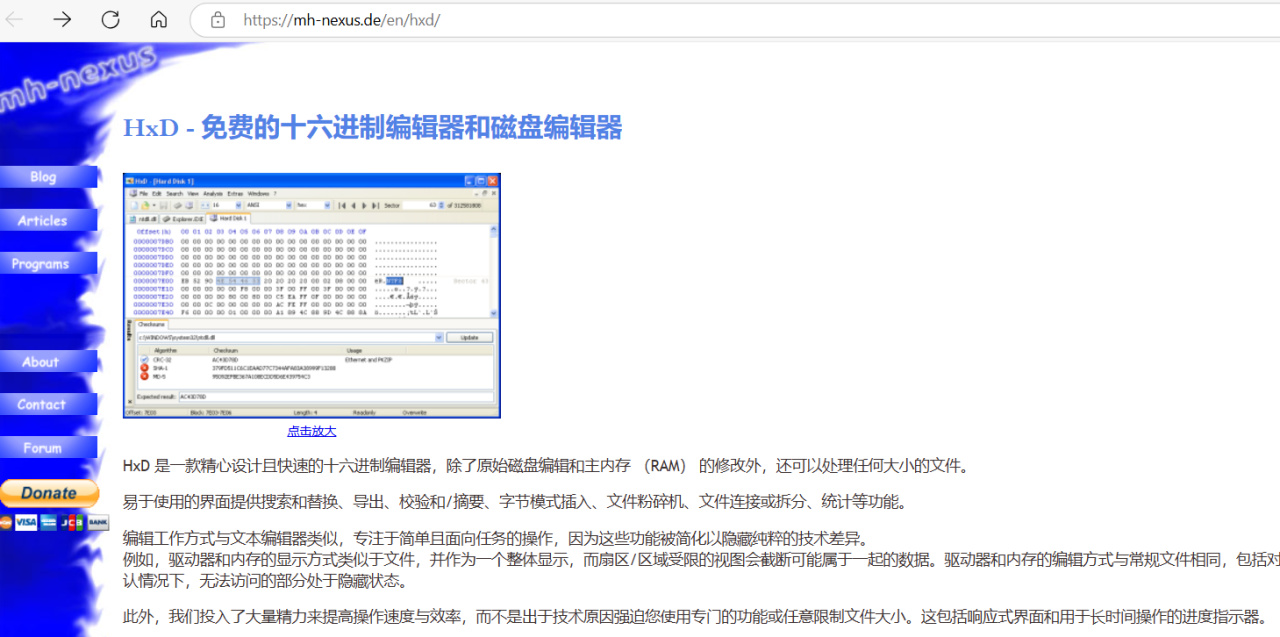Click the line starting 认情况下，无法访问的部分
Screen dimensions: 1280x637
(265, 581)
